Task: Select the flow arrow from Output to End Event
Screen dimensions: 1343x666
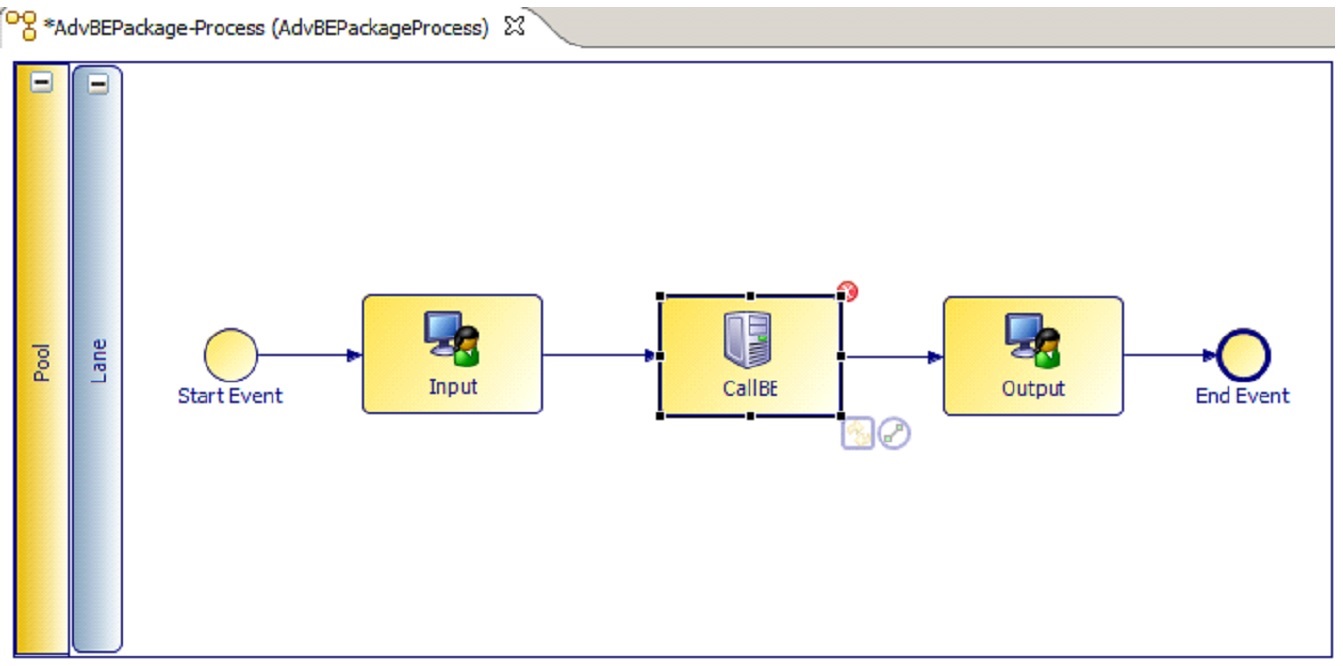Action: pyautogui.click(x=1170, y=356)
